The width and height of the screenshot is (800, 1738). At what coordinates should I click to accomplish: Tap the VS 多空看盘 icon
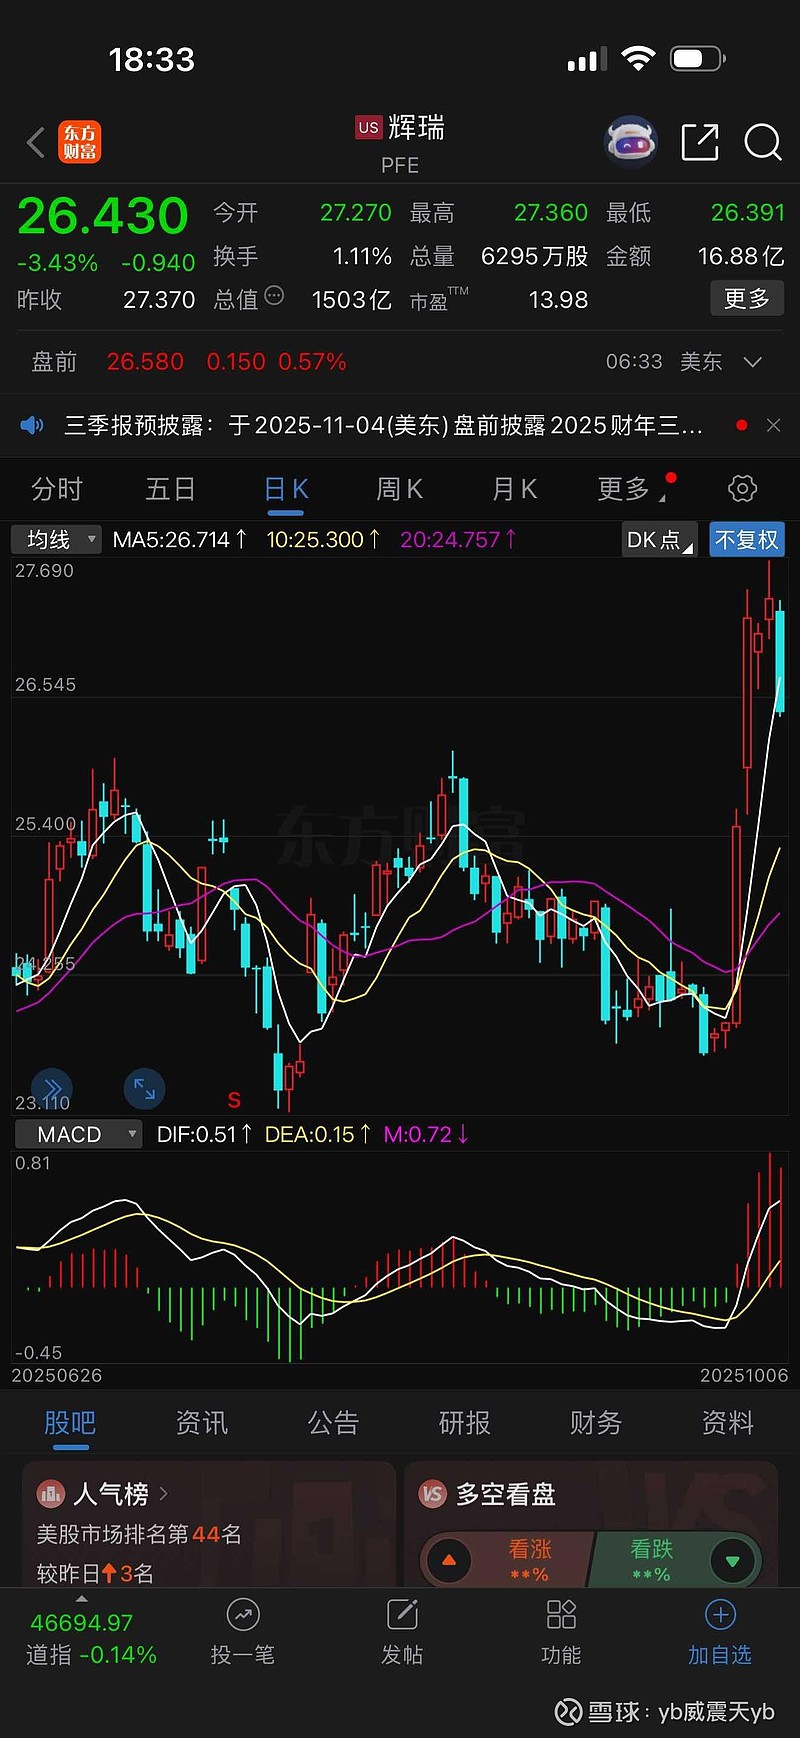point(432,1494)
